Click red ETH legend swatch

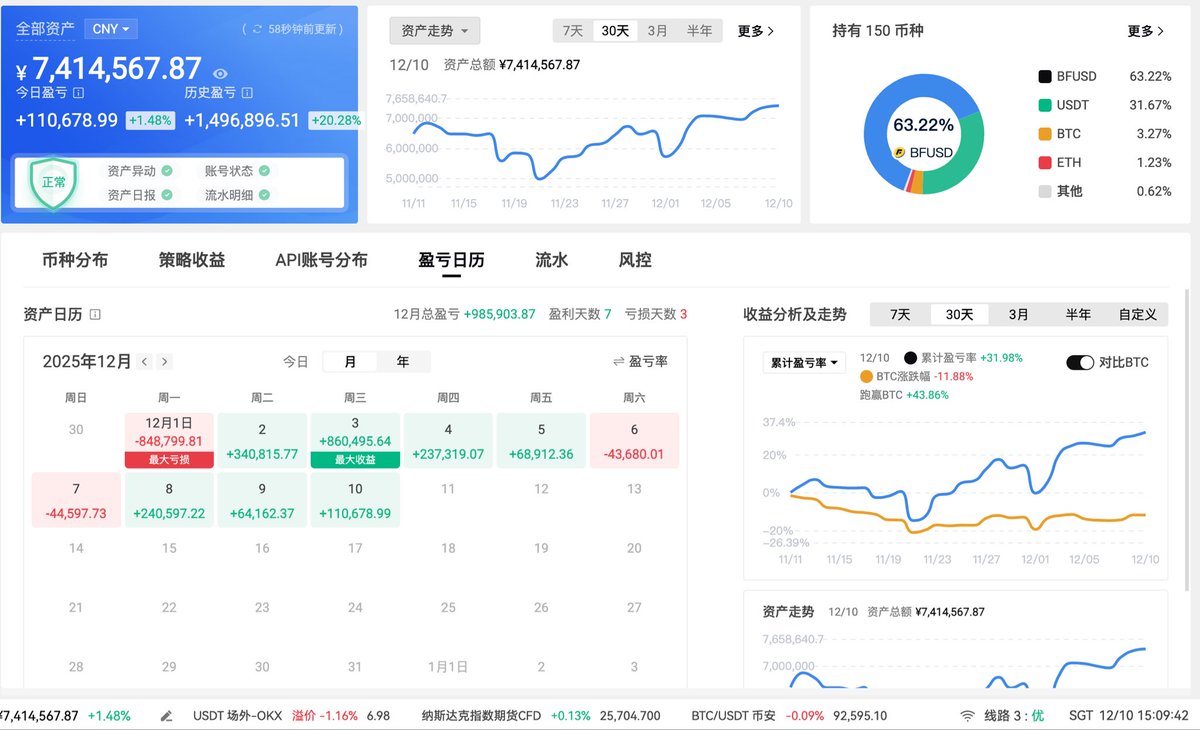click(x=1045, y=162)
